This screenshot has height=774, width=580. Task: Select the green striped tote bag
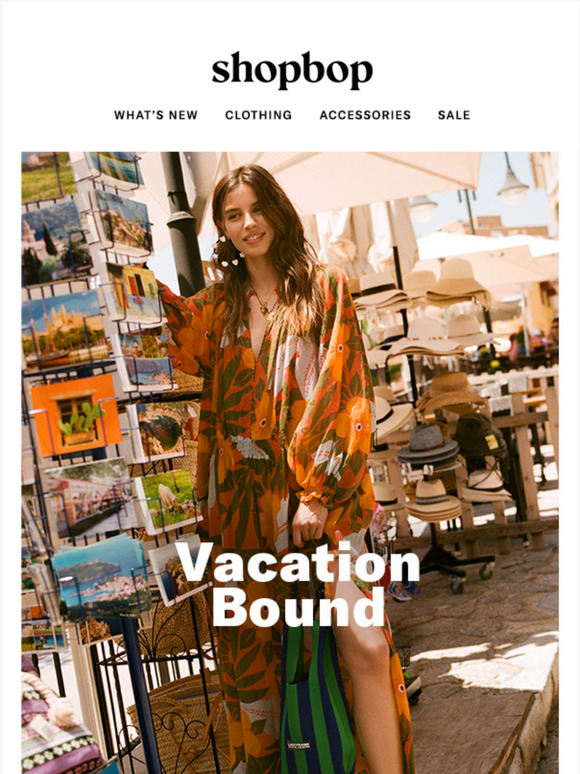coord(316,696)
